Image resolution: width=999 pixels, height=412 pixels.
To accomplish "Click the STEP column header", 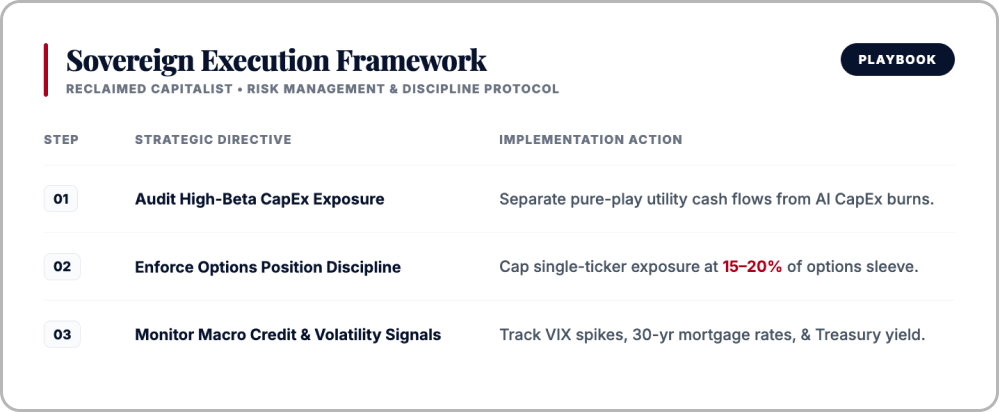I will [61, 139].
